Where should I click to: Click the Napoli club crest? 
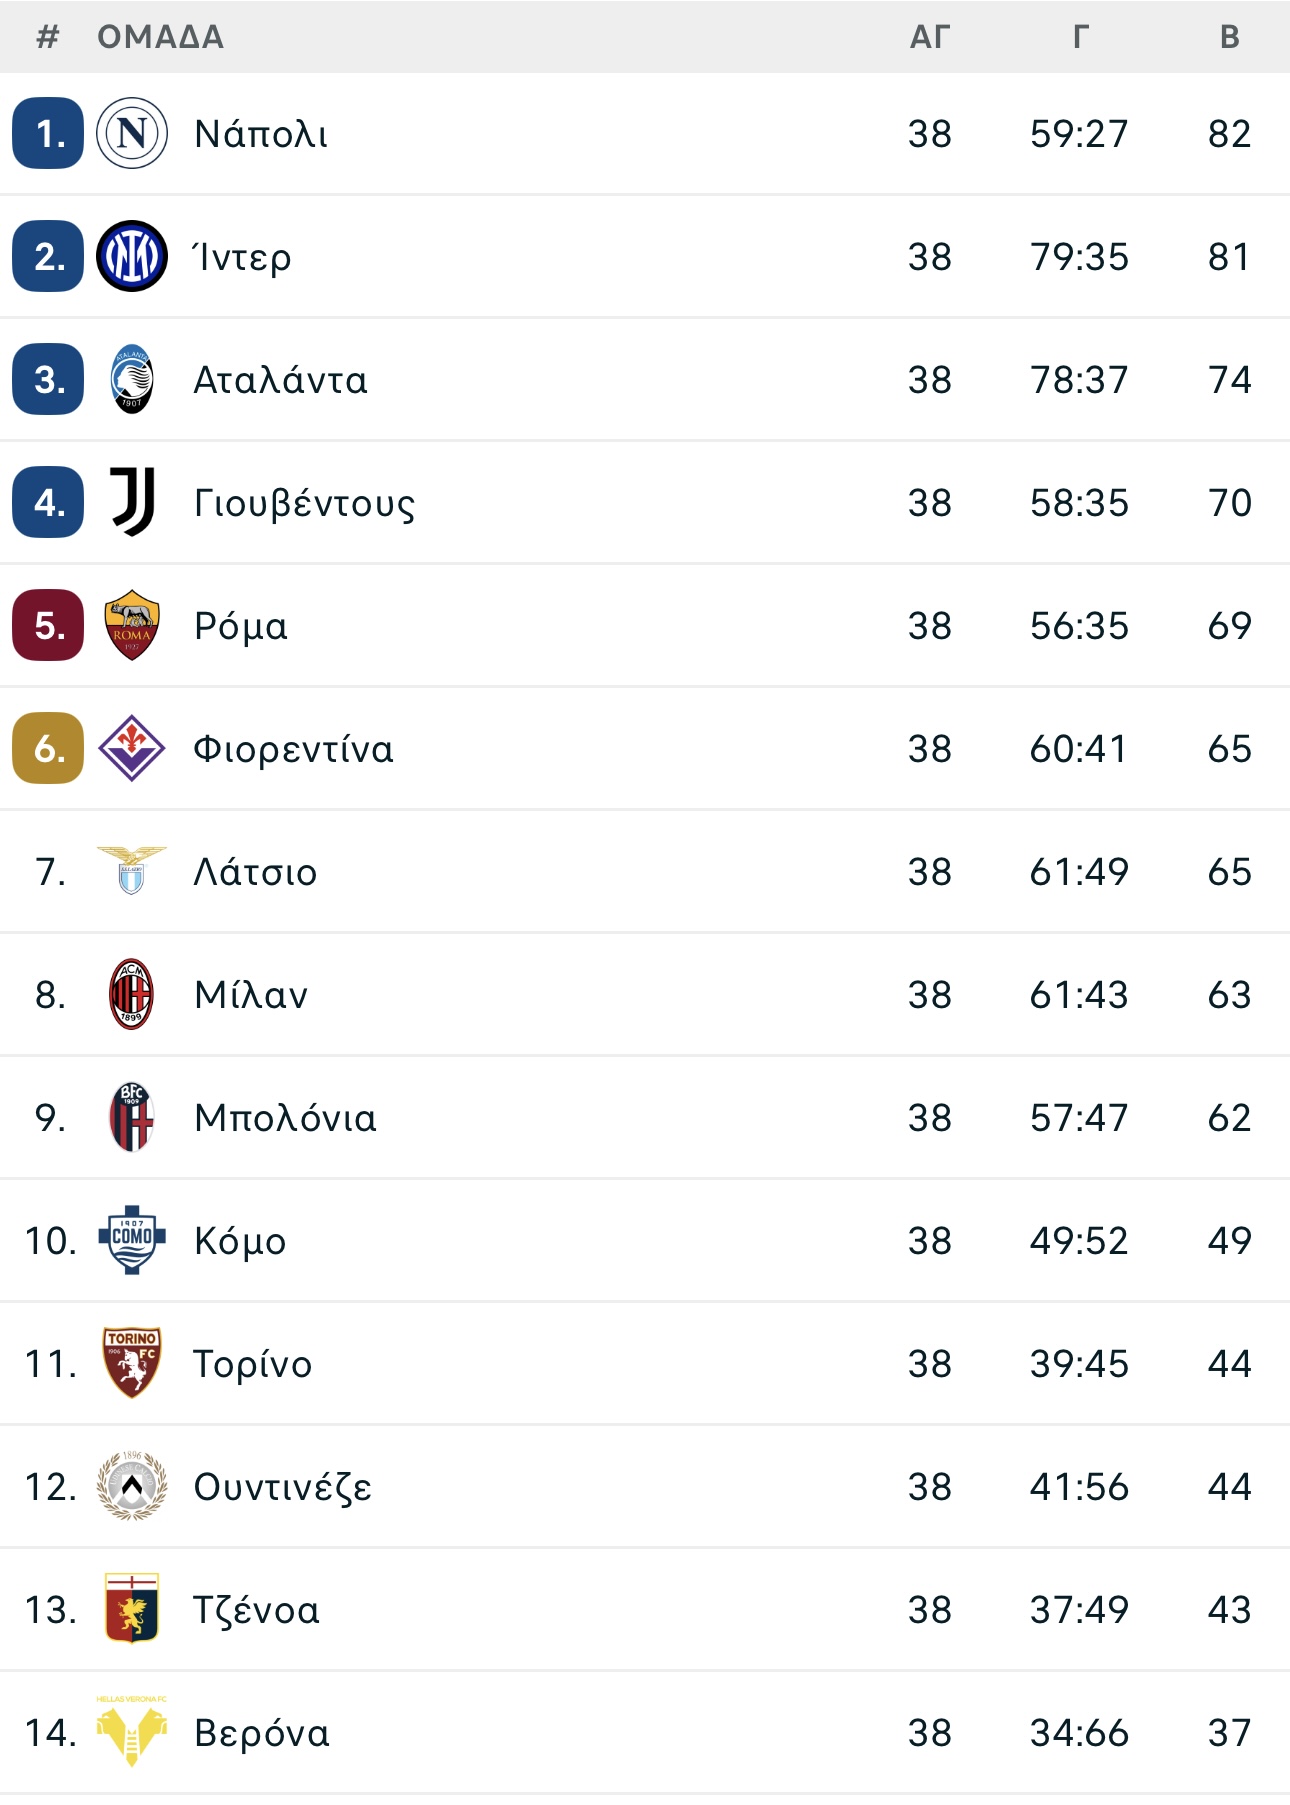click(132, 133)
